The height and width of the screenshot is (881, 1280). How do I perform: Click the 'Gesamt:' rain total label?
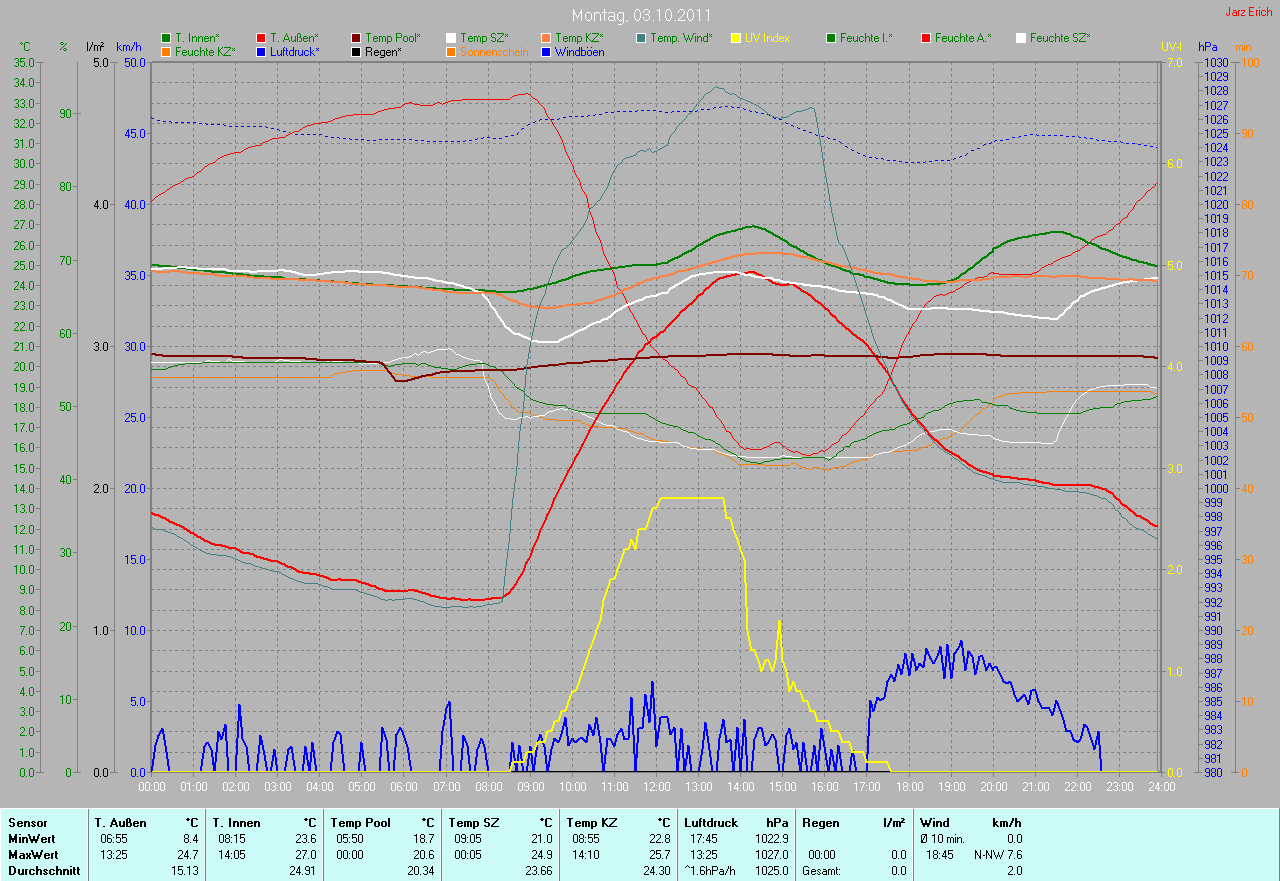pyautogui.click(x=821, y=871)
